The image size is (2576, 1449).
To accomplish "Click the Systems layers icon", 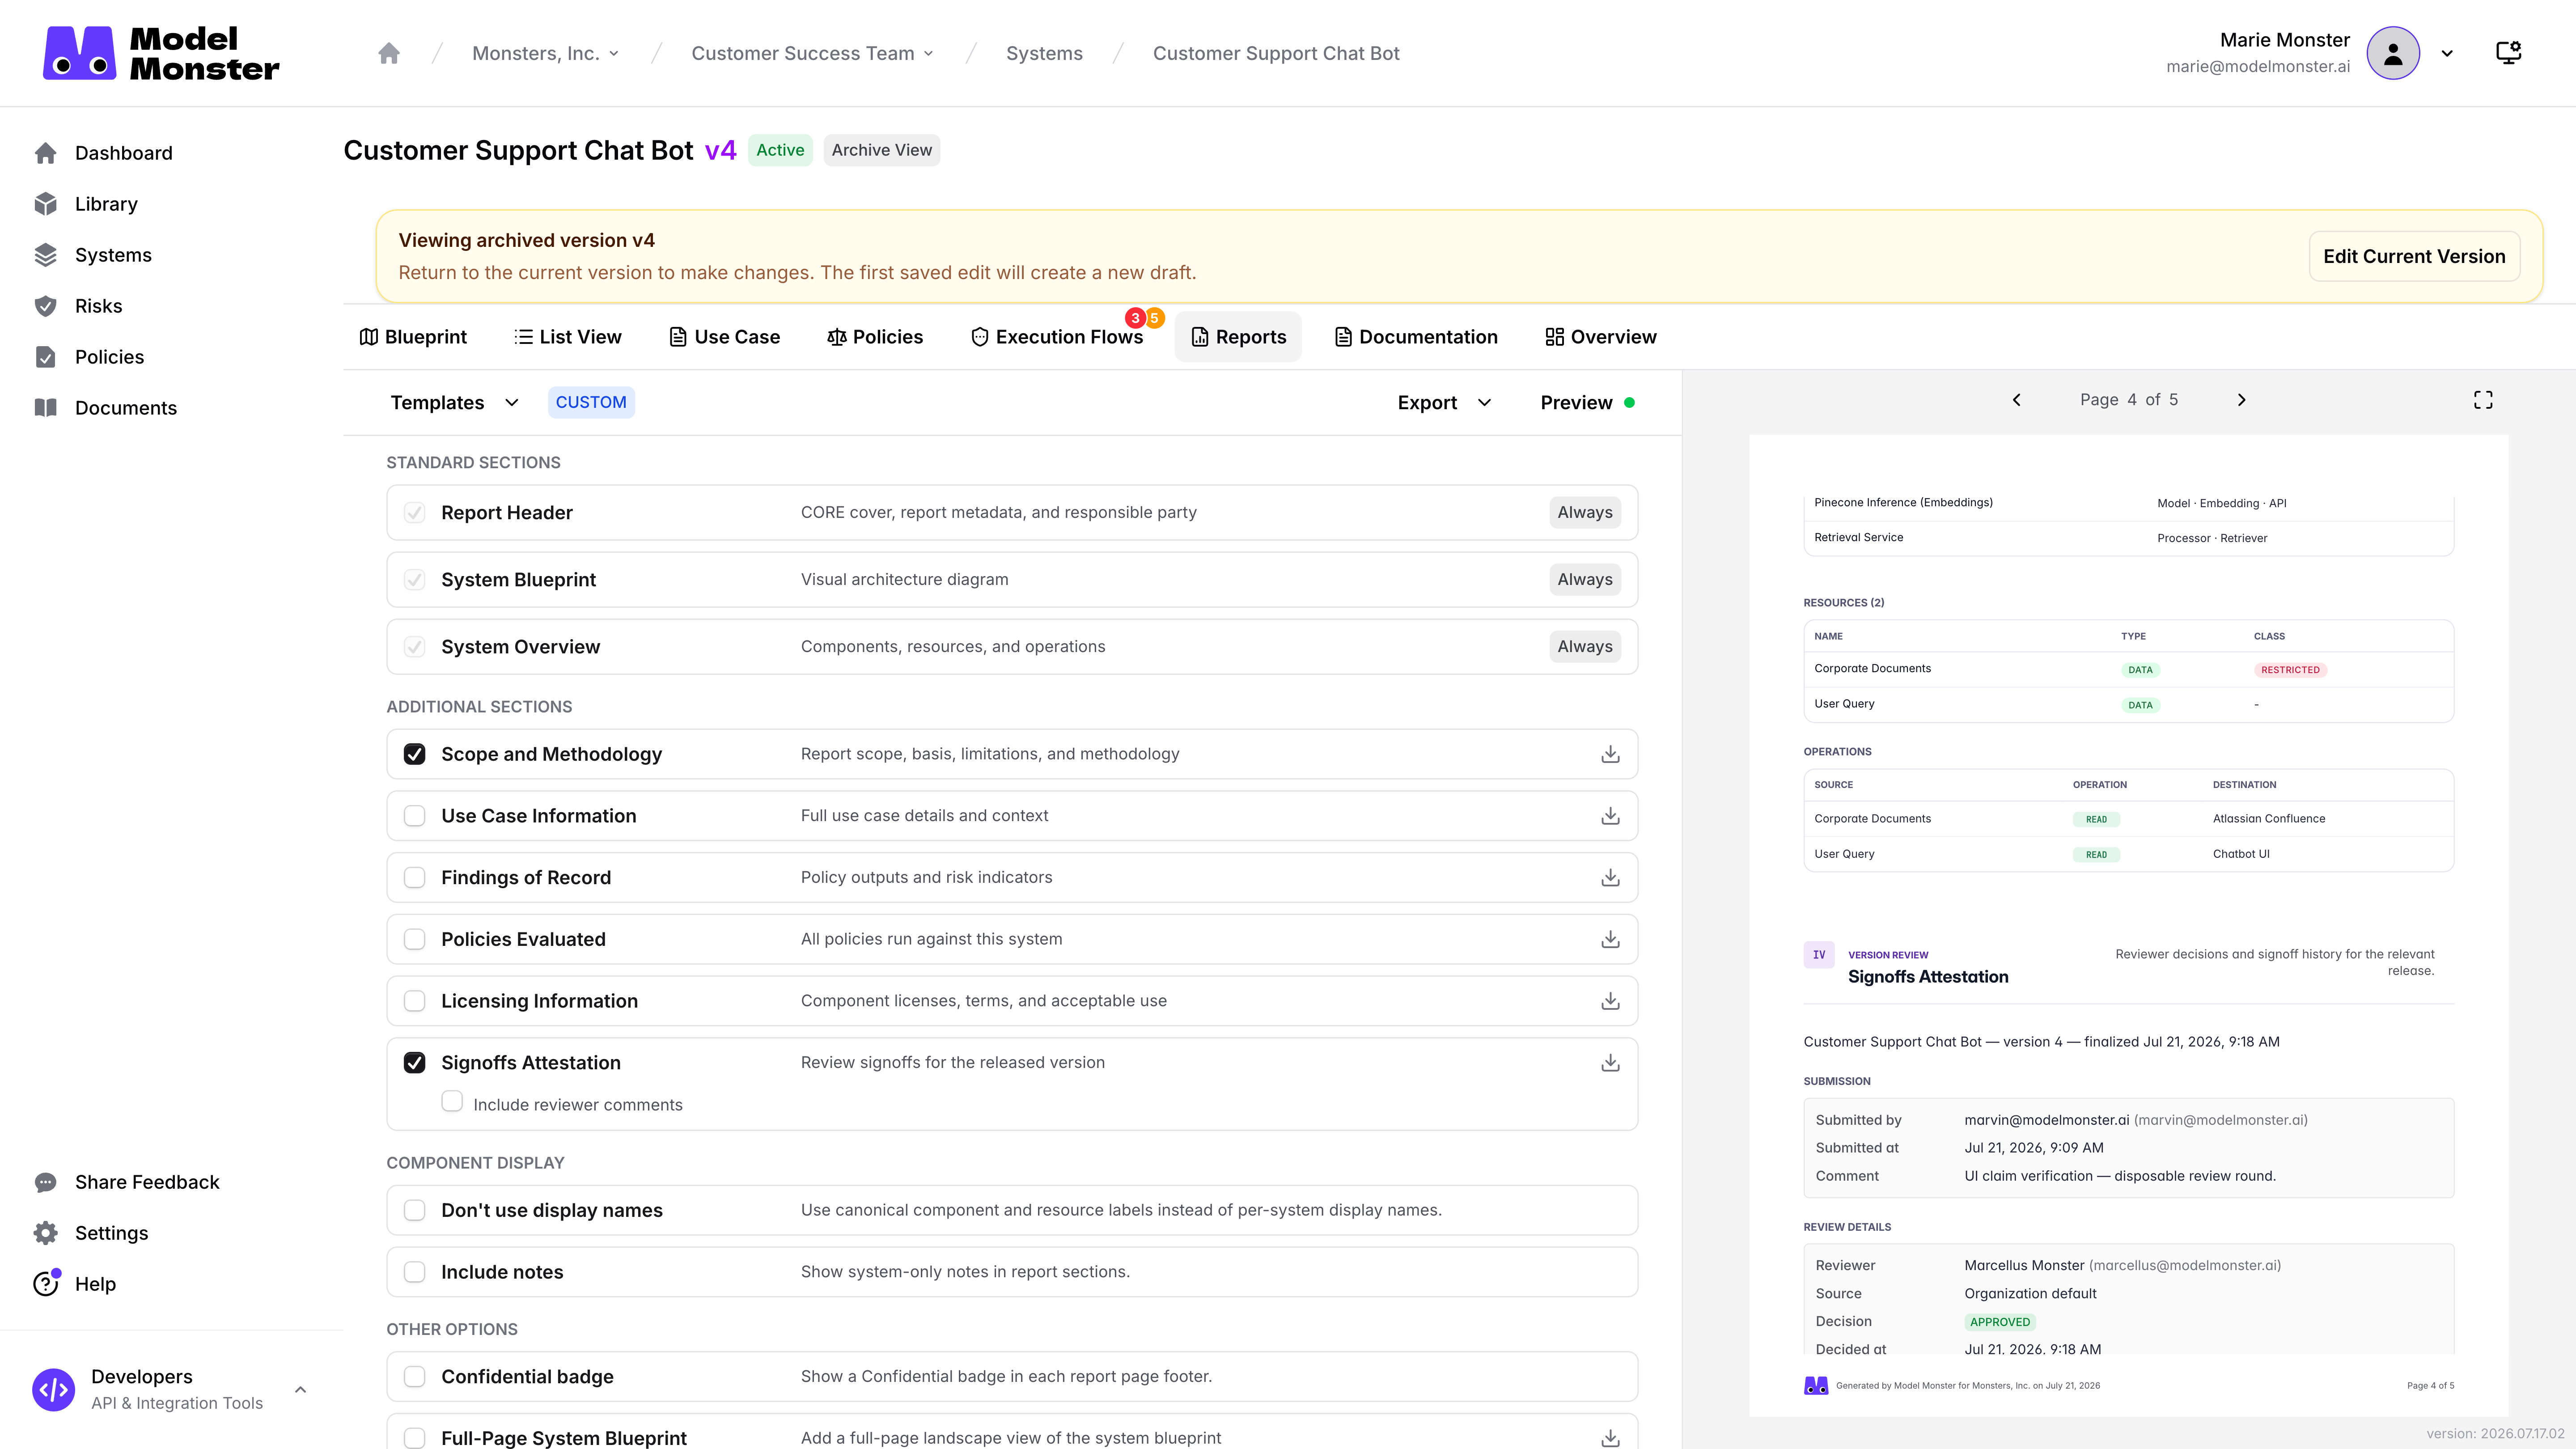I will [46, 255].
